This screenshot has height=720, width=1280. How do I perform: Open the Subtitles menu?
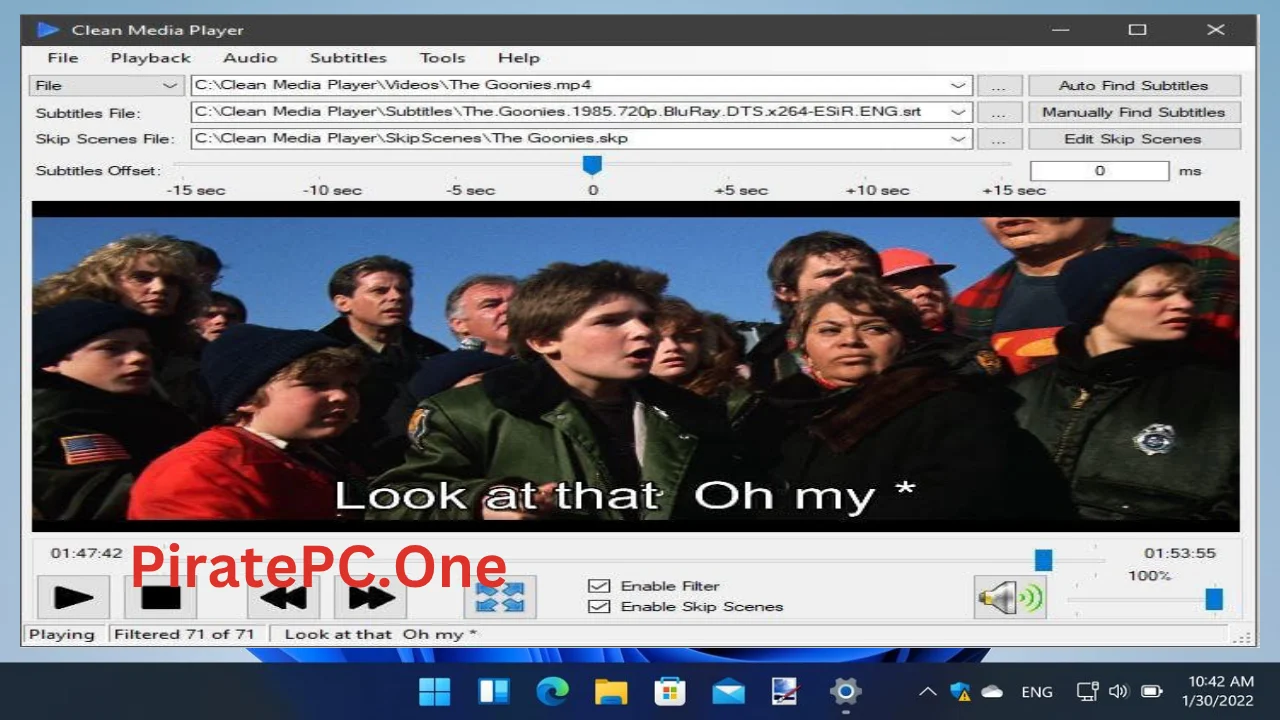pyautogui.click(x=348, y=58)
